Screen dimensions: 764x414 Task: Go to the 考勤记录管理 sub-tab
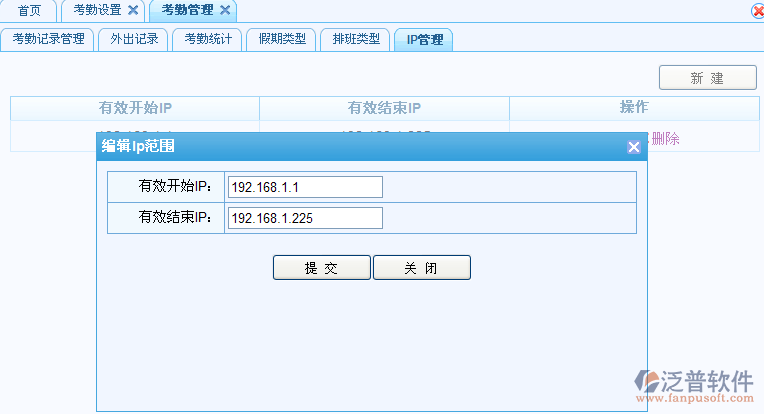tap(48, 40)
